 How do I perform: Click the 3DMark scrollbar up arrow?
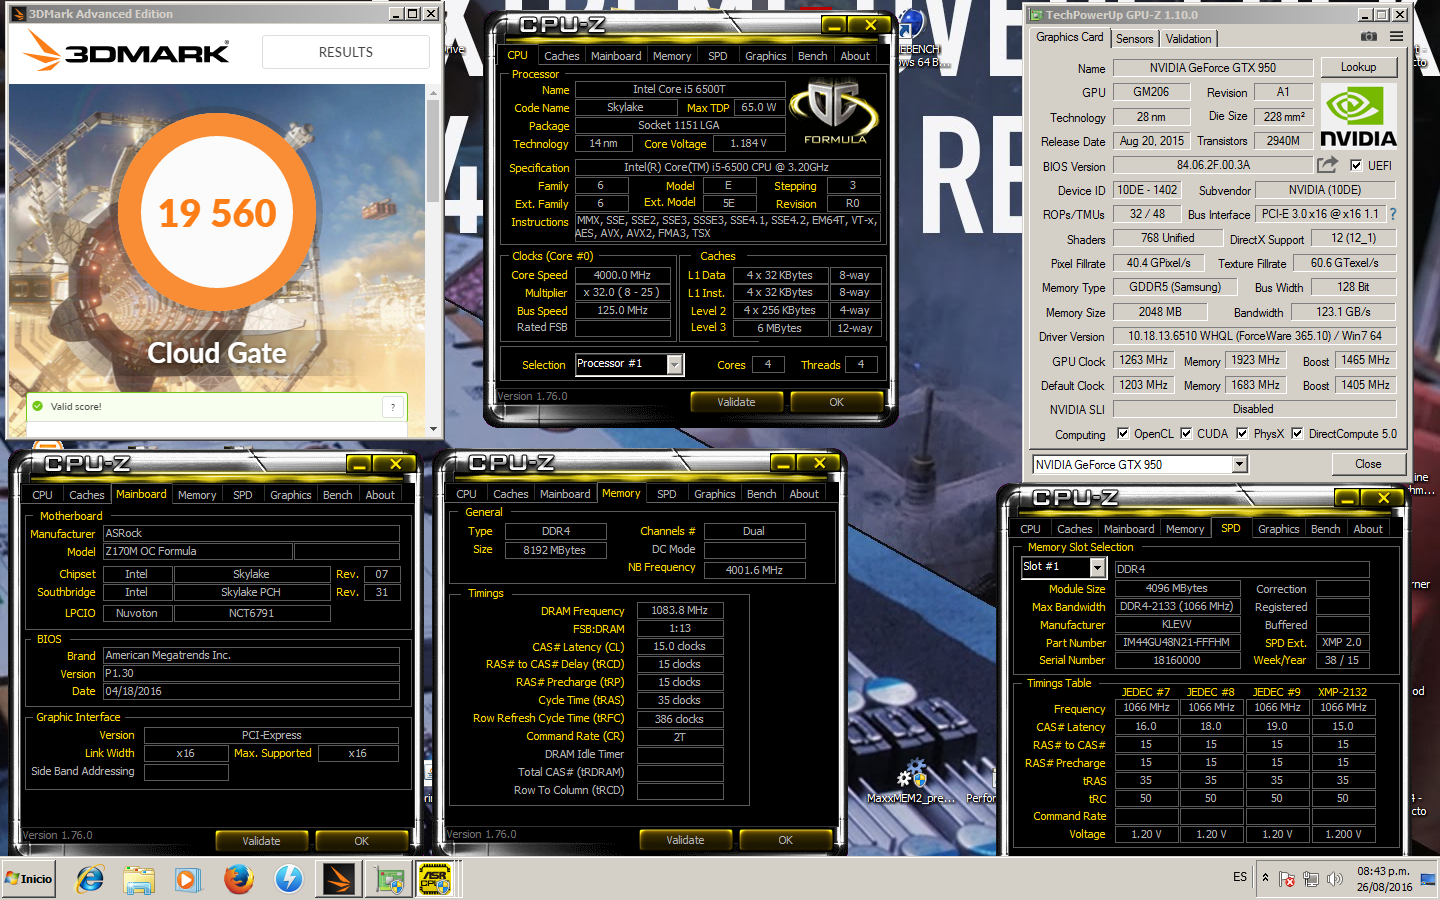pyautogui.click(x=434, y=92)
